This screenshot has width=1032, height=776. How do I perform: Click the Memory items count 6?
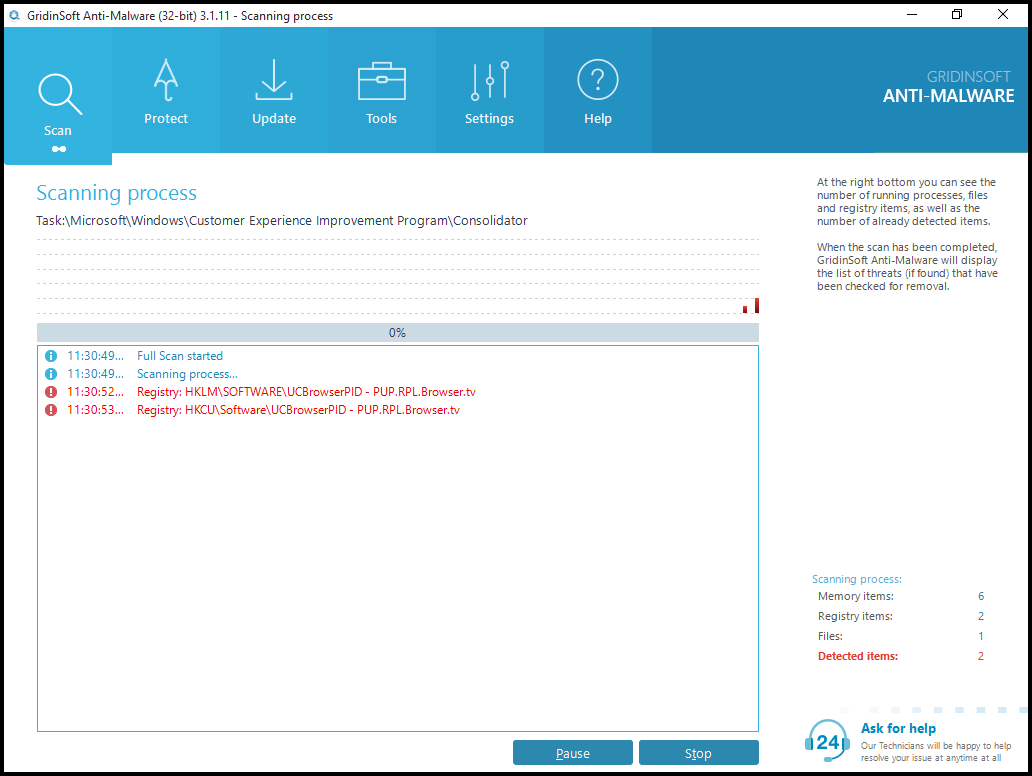pyautogui.click(x=981, y=596)
